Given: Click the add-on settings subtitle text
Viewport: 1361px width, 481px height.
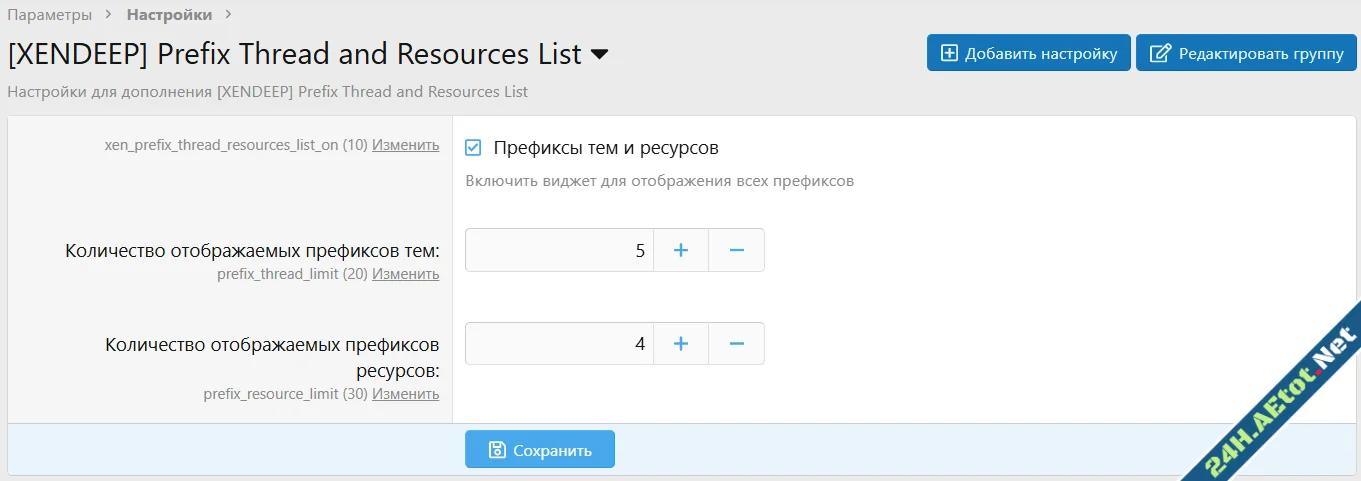Looking at the screenshot, I should click(x=268, y=92).
